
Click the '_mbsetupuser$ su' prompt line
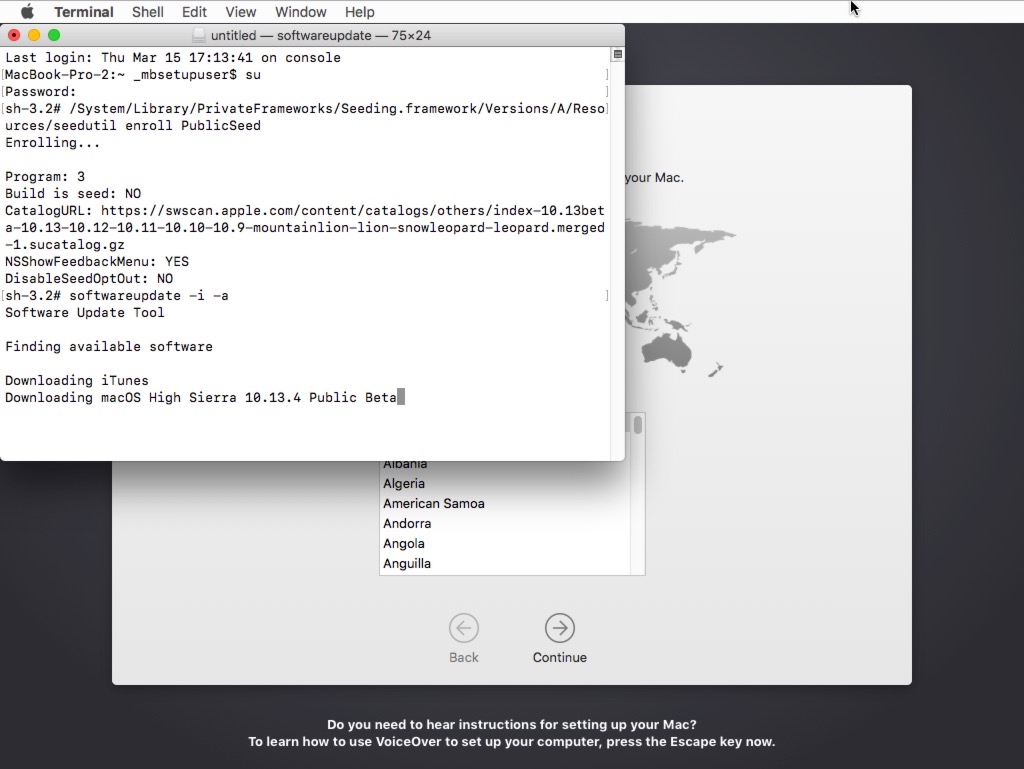point(133,75)
